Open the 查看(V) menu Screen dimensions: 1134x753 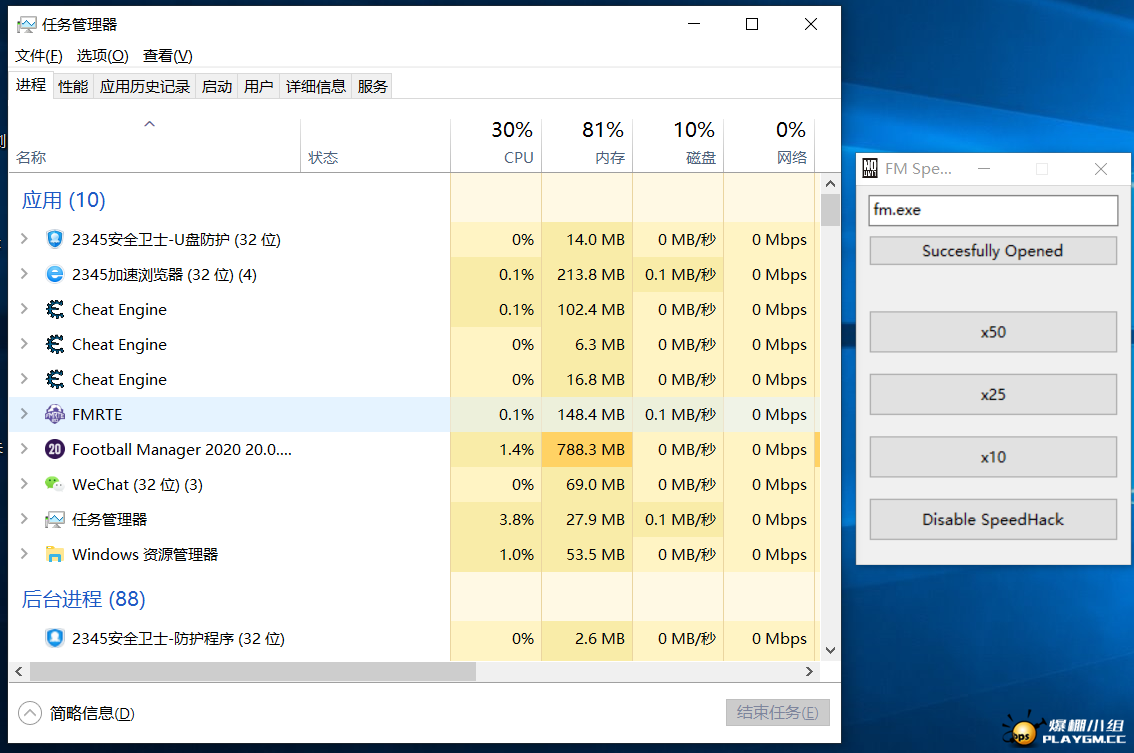[x=168, y=56]
